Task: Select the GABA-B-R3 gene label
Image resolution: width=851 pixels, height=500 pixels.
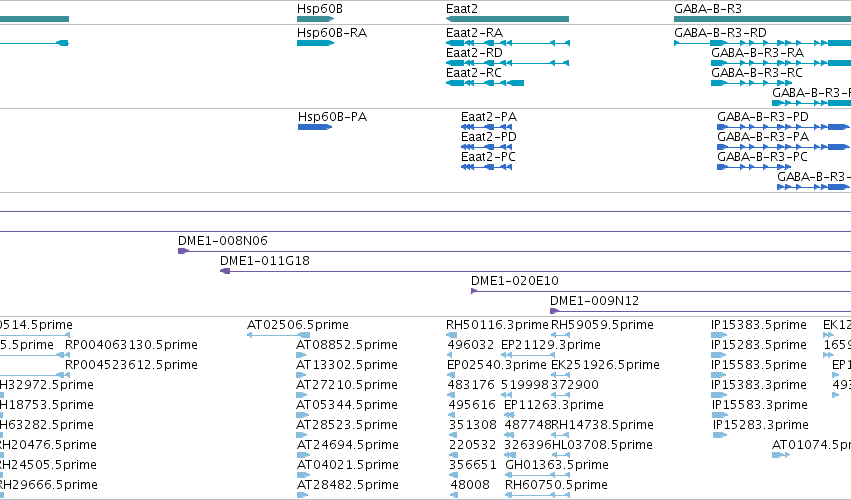Action: tap(708, 9)
